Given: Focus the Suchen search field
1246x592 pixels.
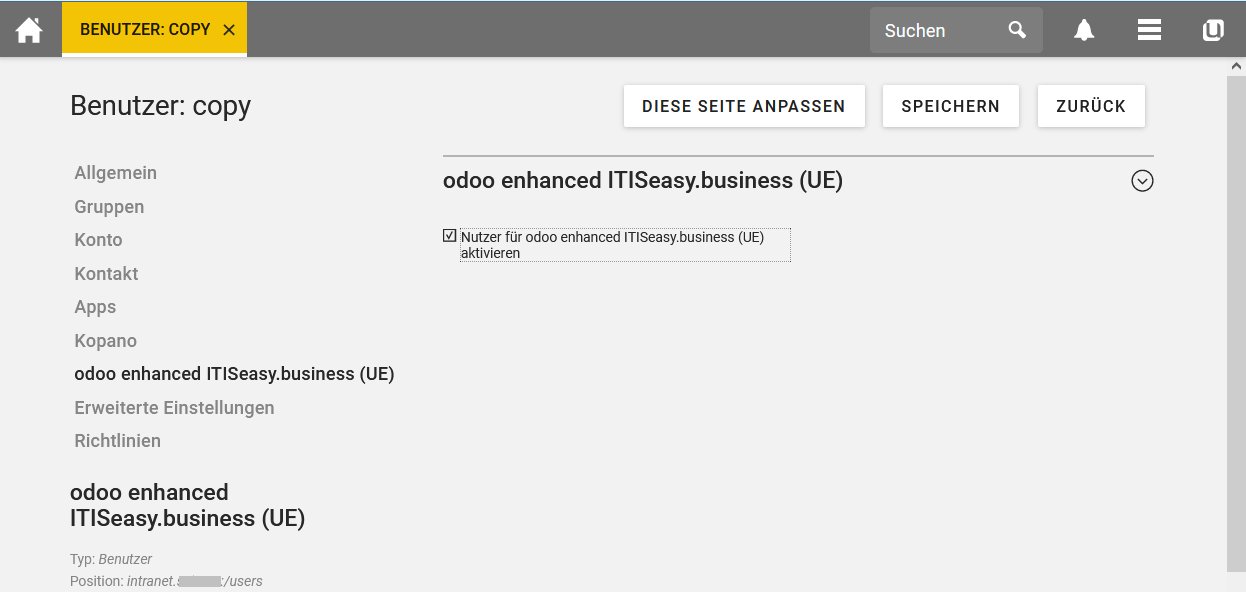Looking at the screenshot, I should click(x=956, y=30).
